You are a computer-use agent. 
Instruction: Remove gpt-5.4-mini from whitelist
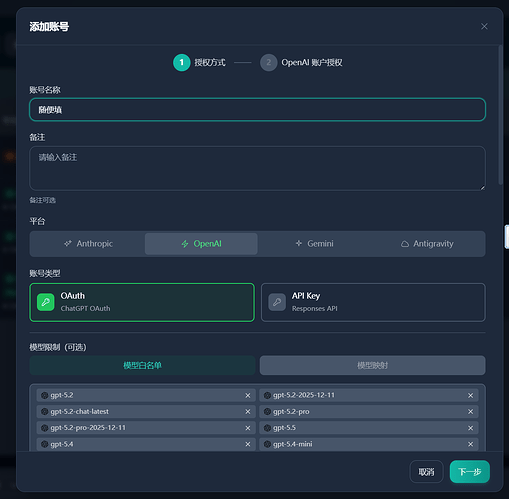470,444
